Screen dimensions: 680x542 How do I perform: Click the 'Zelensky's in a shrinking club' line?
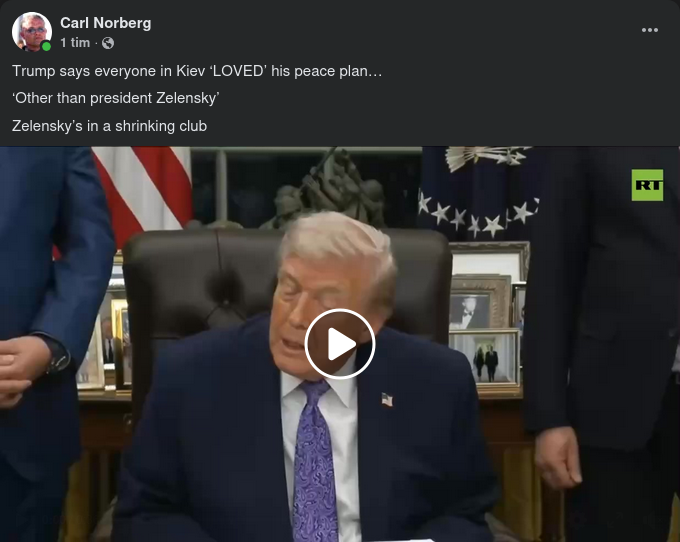click(110, 126)
